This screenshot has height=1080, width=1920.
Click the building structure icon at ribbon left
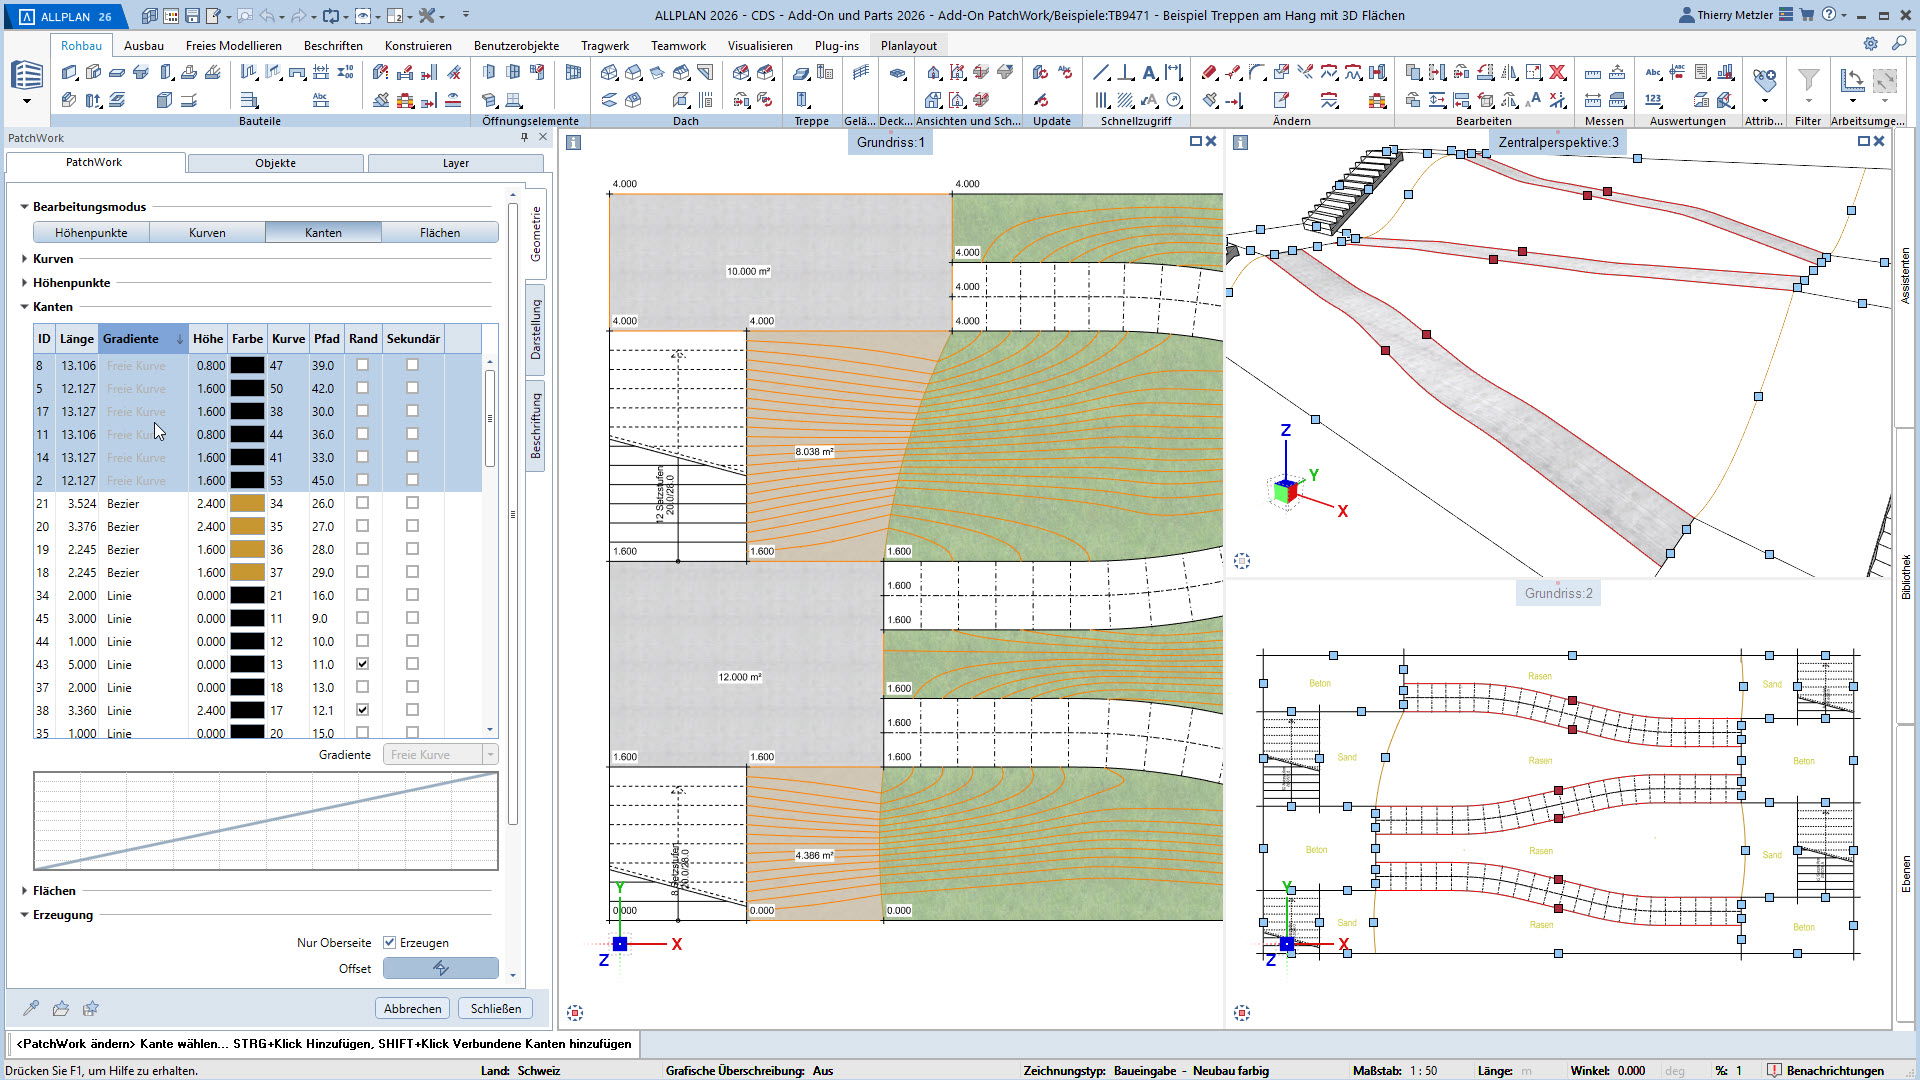(x=27, y=76)
